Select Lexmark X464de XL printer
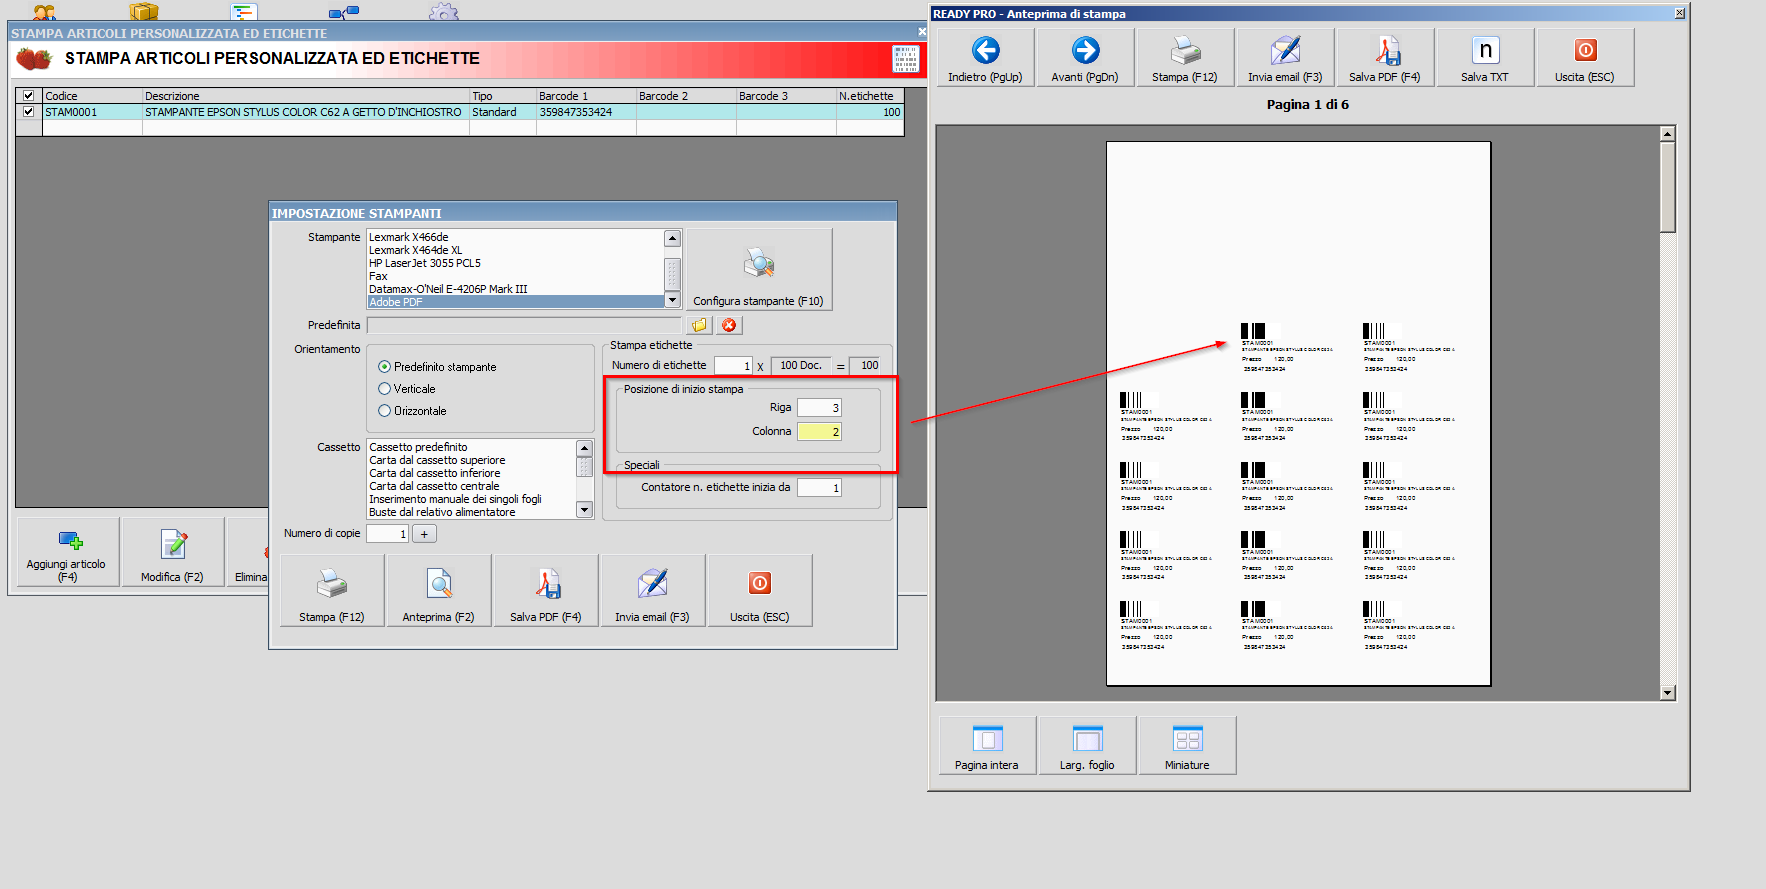 (x=515, y=250)
